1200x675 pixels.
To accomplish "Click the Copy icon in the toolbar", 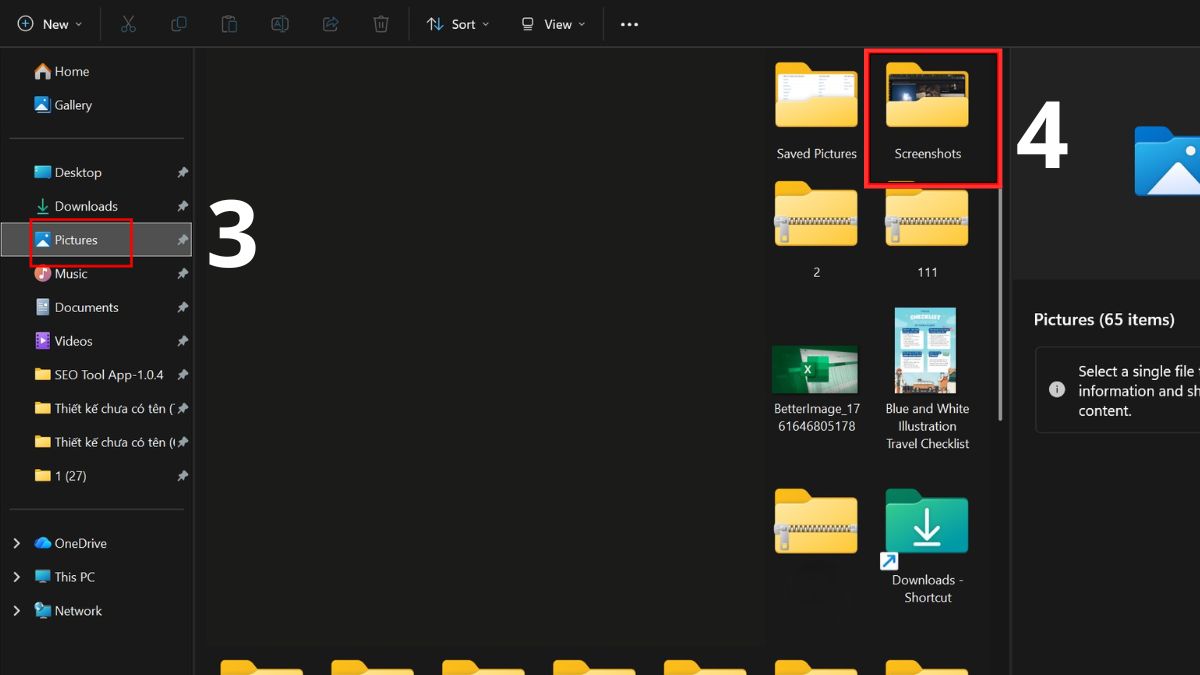I will [178, 23].
